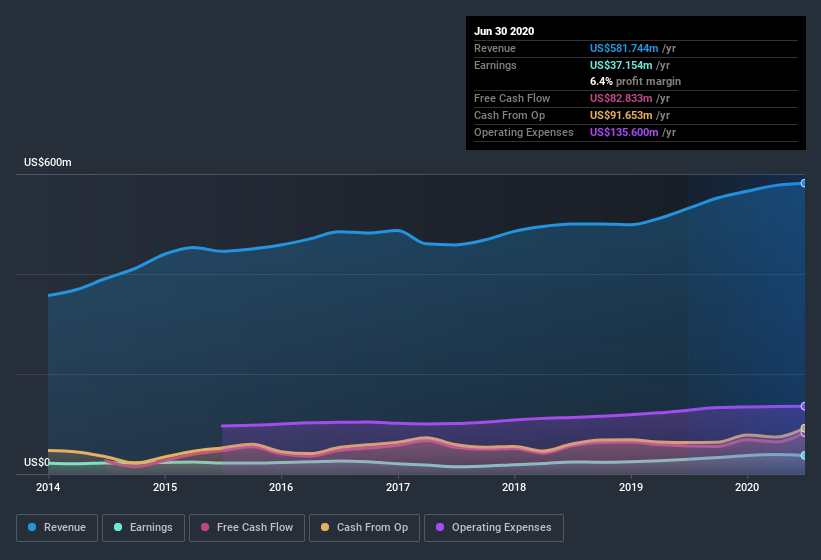
Task: Click the 2015 x-axis label
Action: (x=165, y=487)
